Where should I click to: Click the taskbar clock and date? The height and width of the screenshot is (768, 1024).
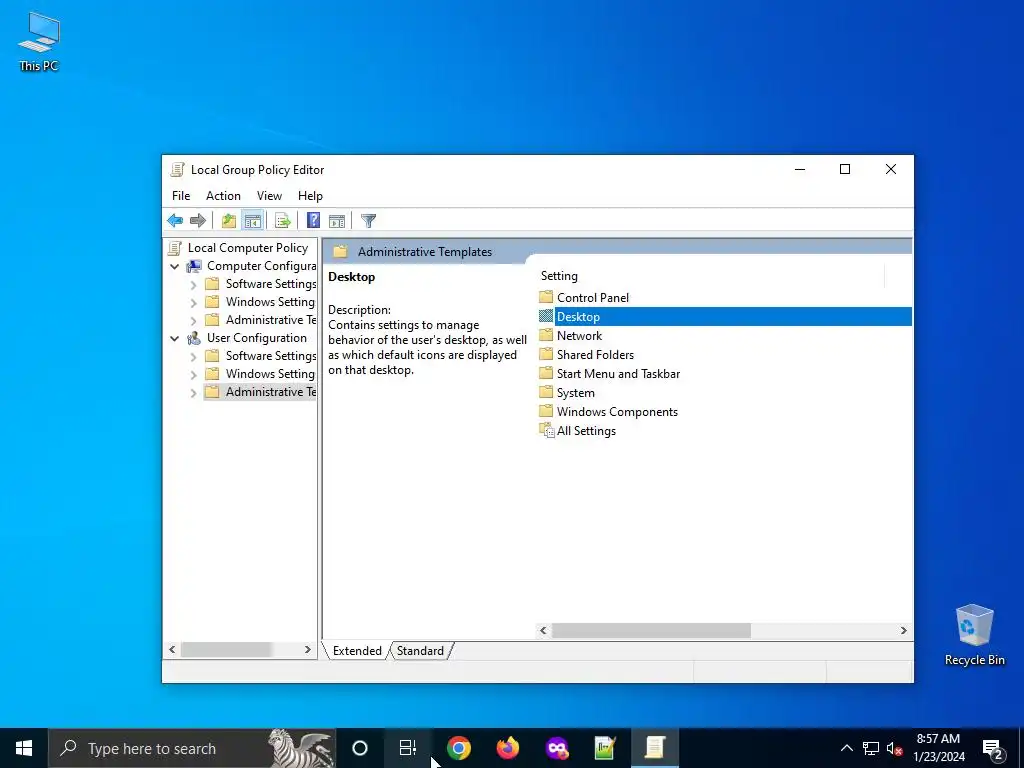point(938,748)
